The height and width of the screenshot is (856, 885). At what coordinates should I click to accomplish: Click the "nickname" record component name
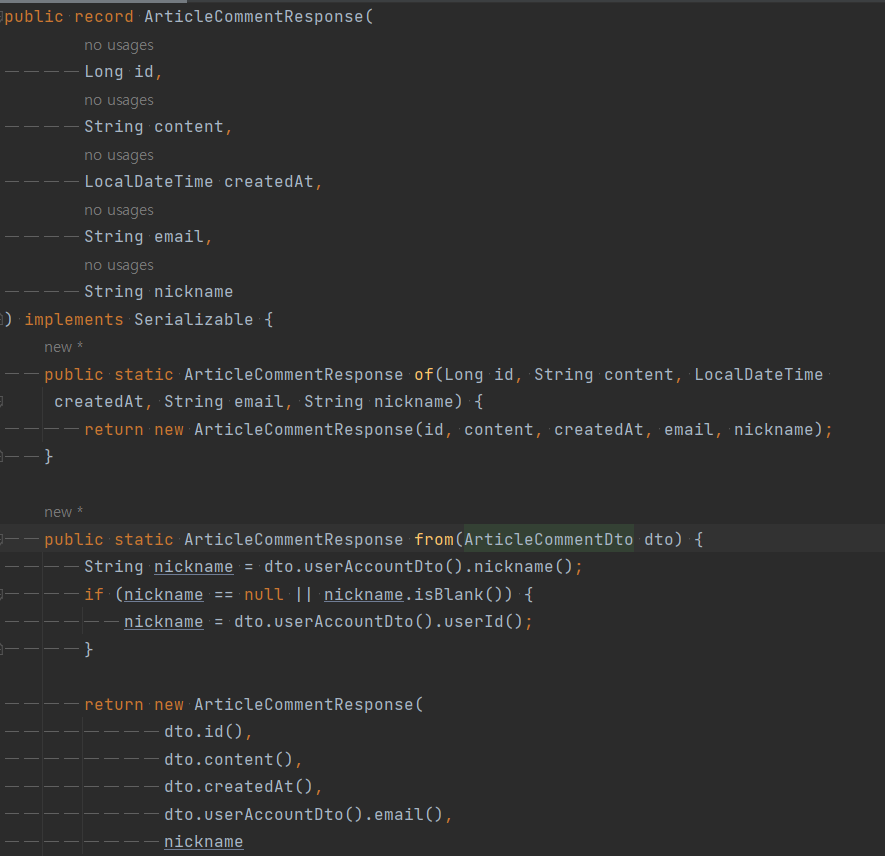point(194,292)
